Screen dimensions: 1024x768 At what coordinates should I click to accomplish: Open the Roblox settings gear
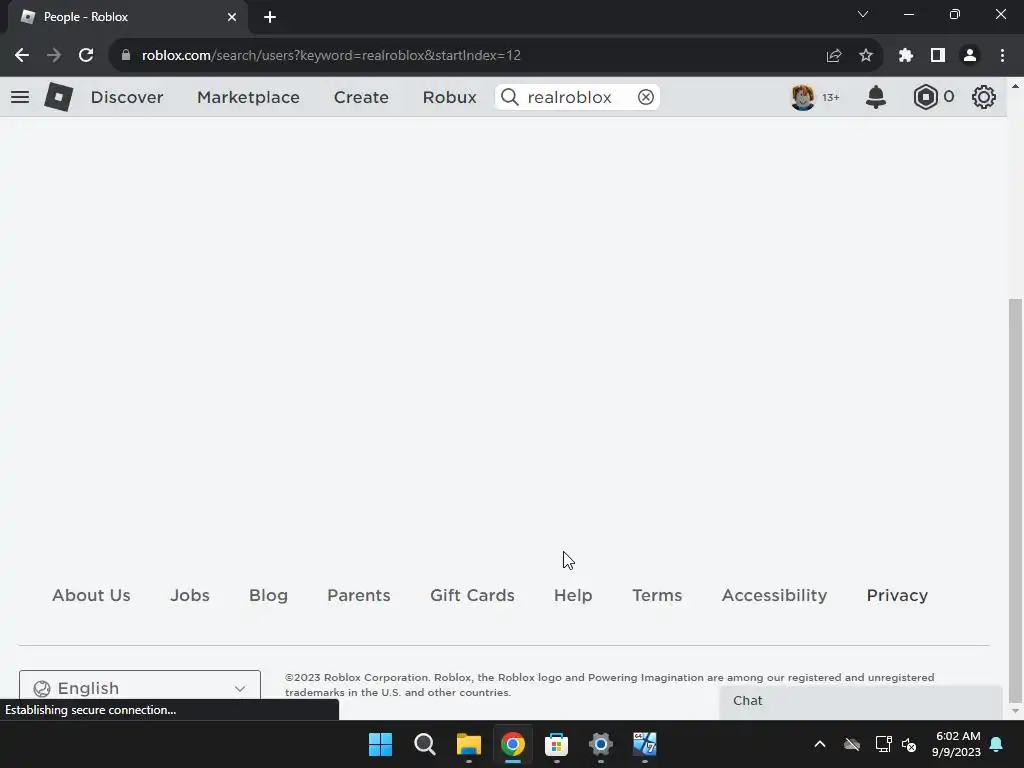point(984,97)
